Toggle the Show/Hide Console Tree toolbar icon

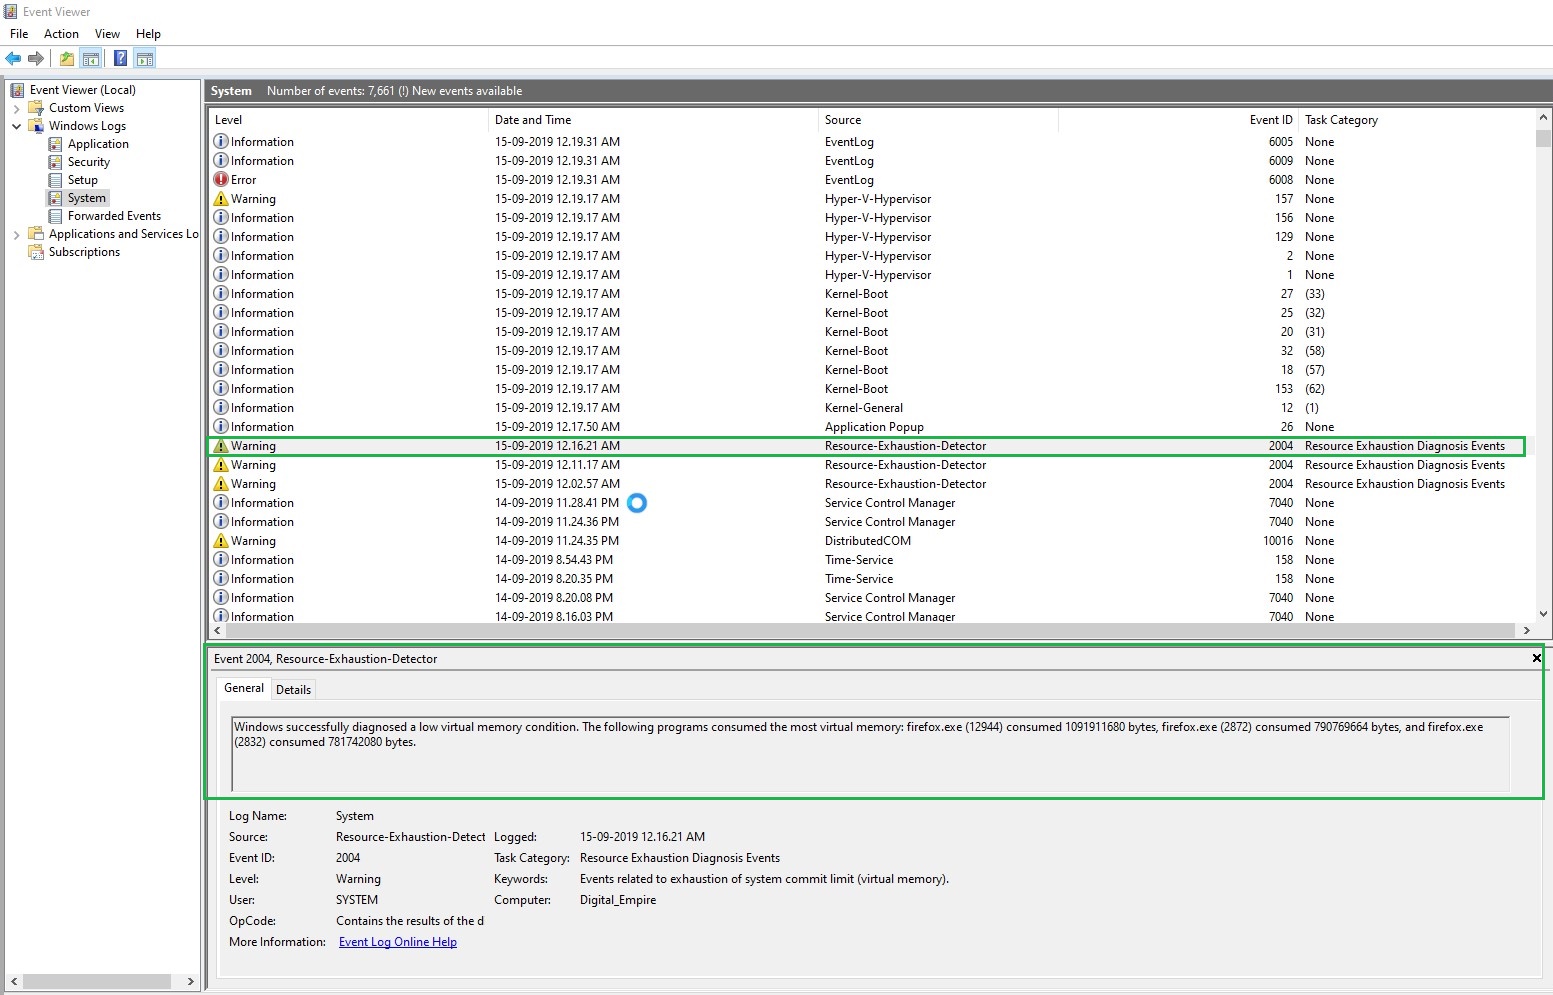click(91, 59)
